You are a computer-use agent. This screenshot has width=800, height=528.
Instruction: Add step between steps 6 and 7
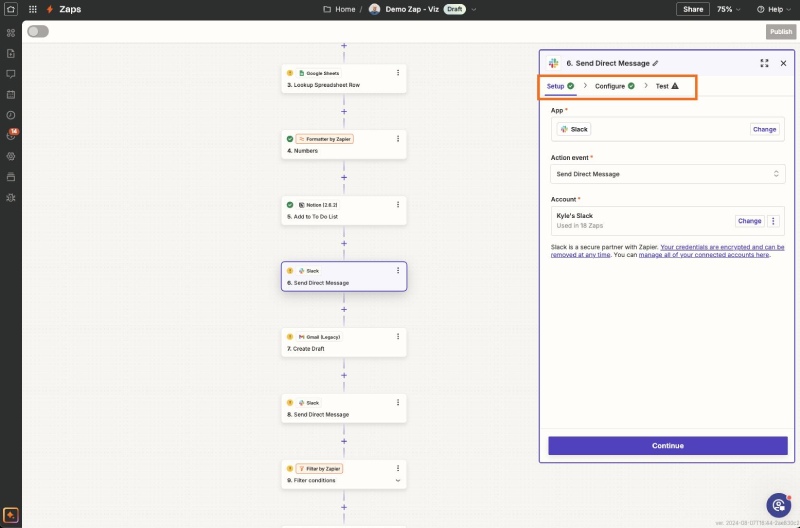coord(344,310)
